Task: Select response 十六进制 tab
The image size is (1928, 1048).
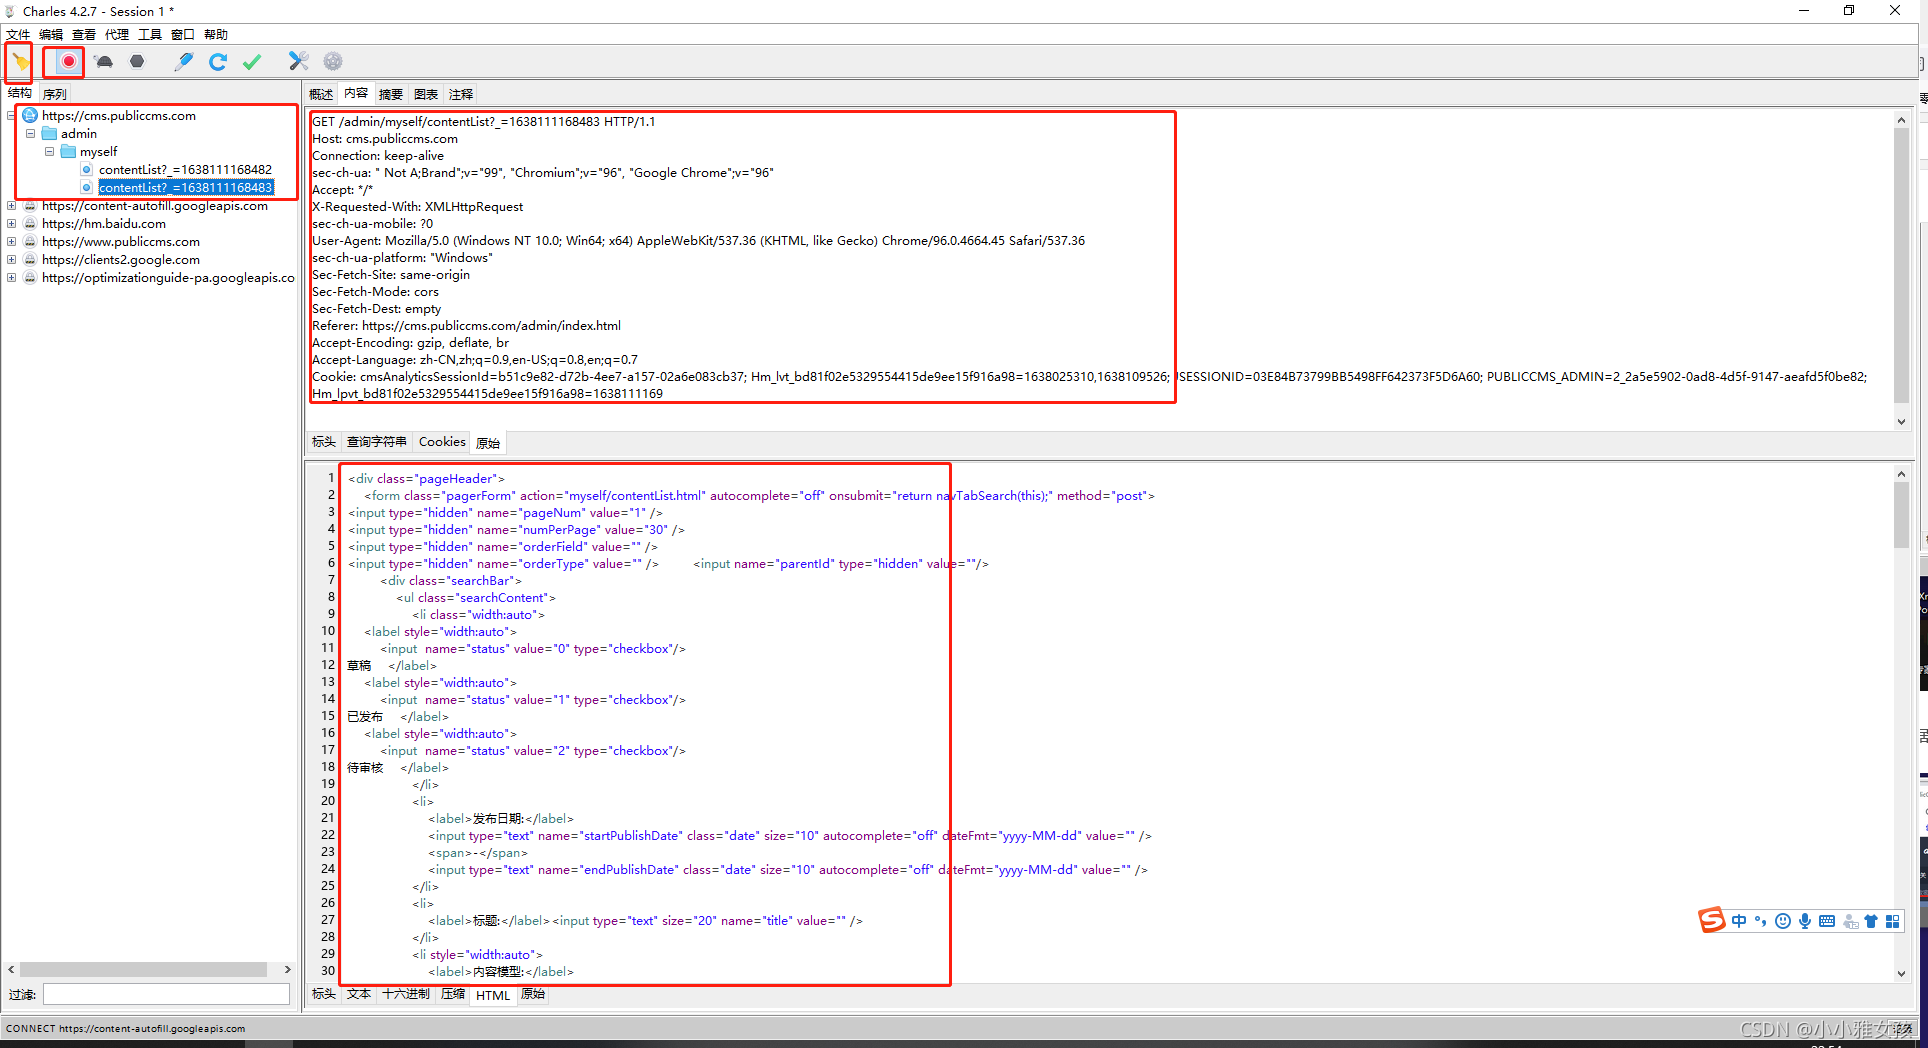Action: [406, 994]
